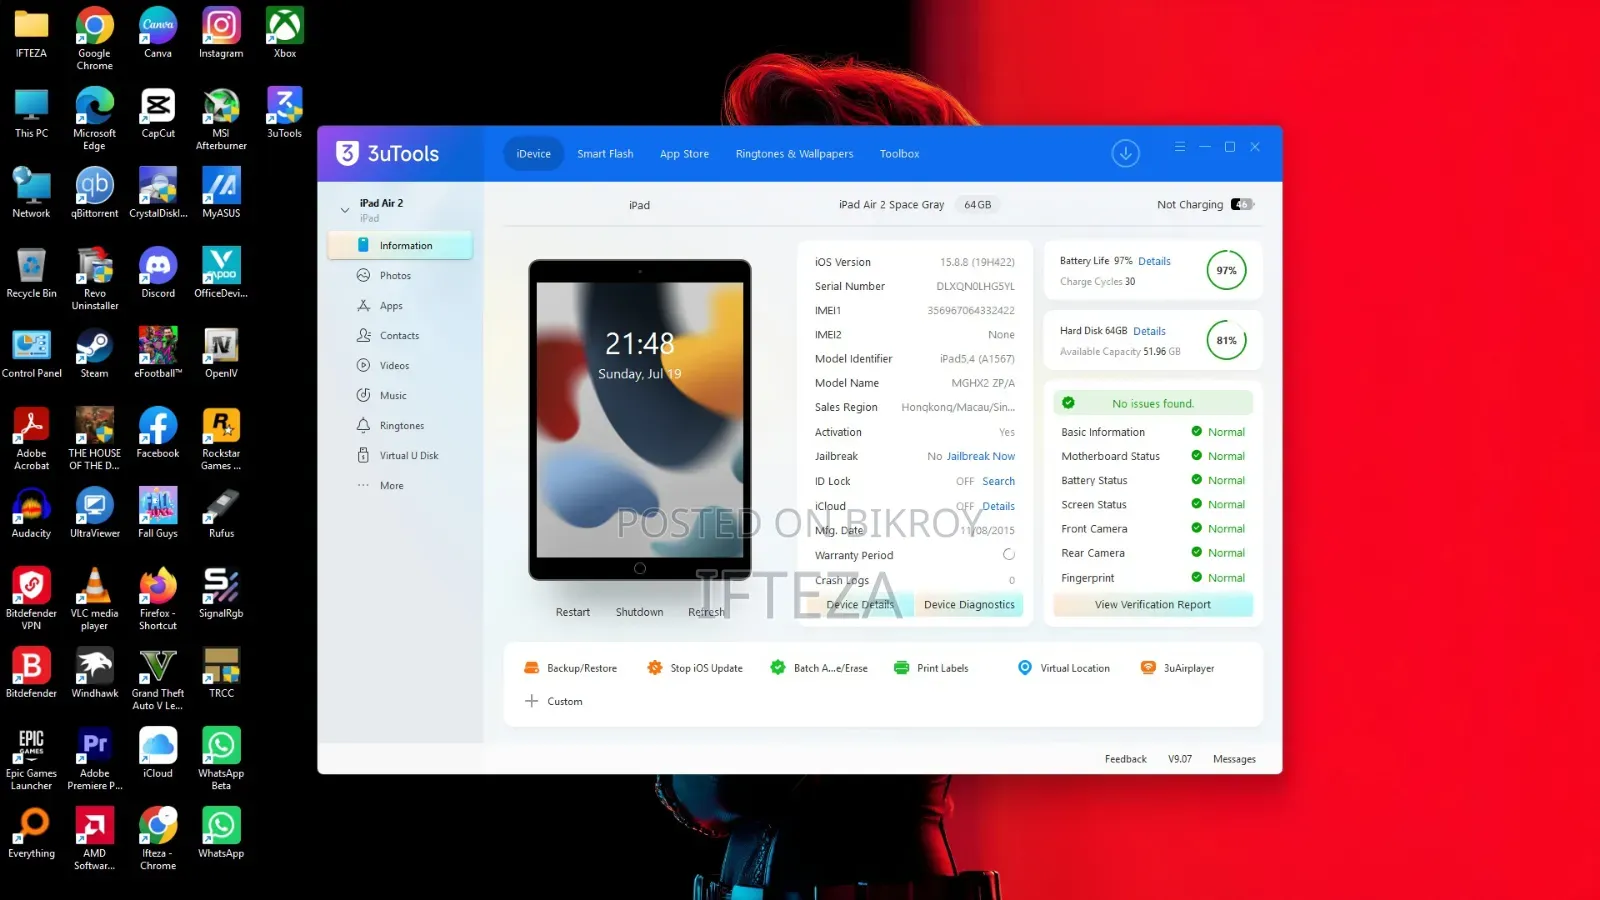Viewport: 1600px width, 900px height.
Task: Open Battery Life Details link
Action: tap(1154, 262)
